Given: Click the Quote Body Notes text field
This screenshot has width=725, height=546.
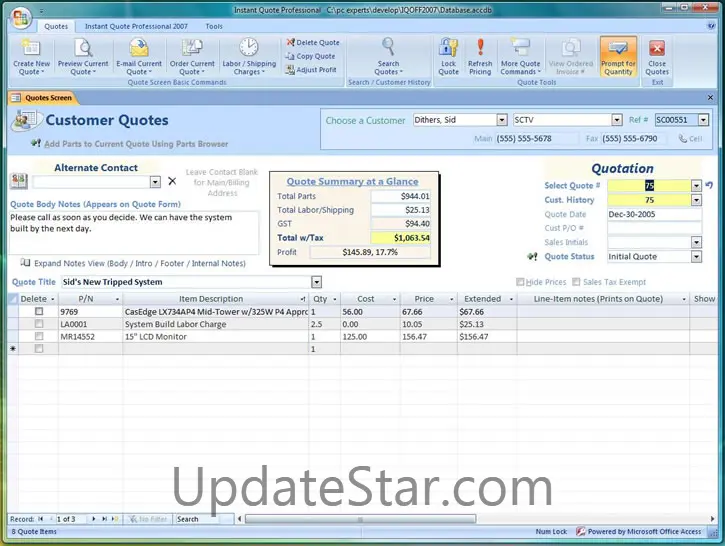Looking at the screenshot, I should (132, 230).
